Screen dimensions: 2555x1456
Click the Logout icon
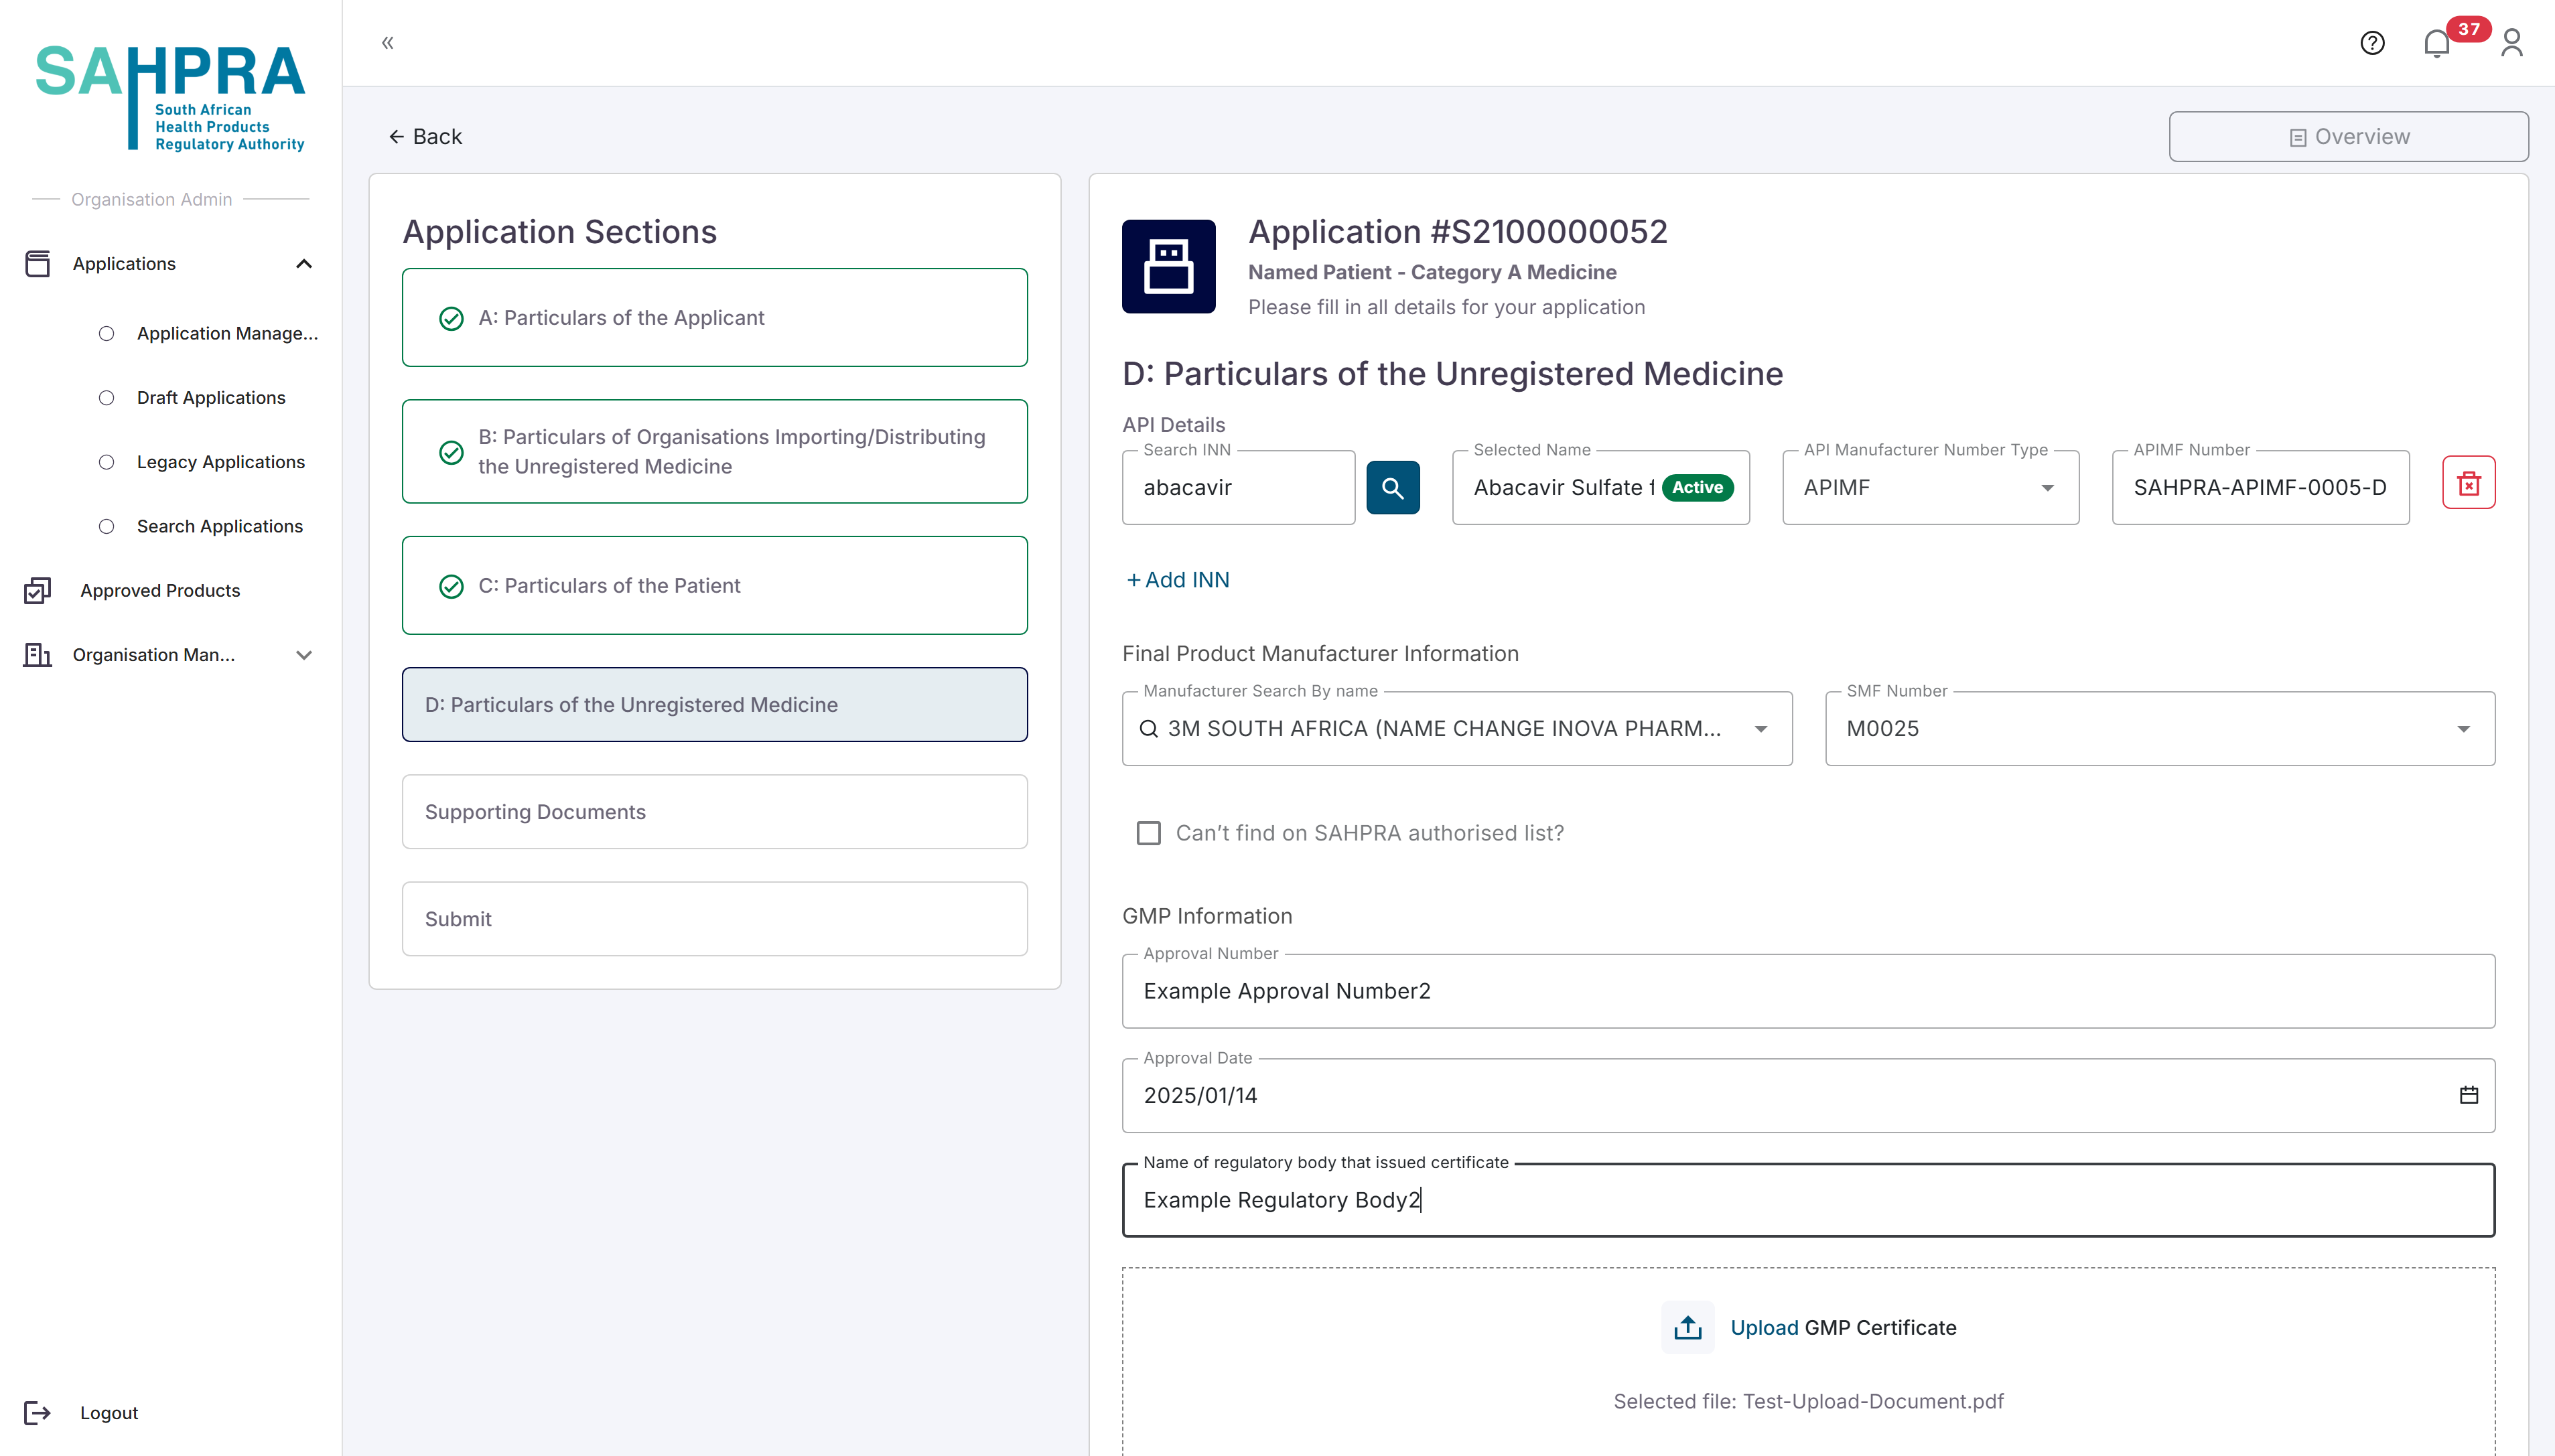point(37,1412)
